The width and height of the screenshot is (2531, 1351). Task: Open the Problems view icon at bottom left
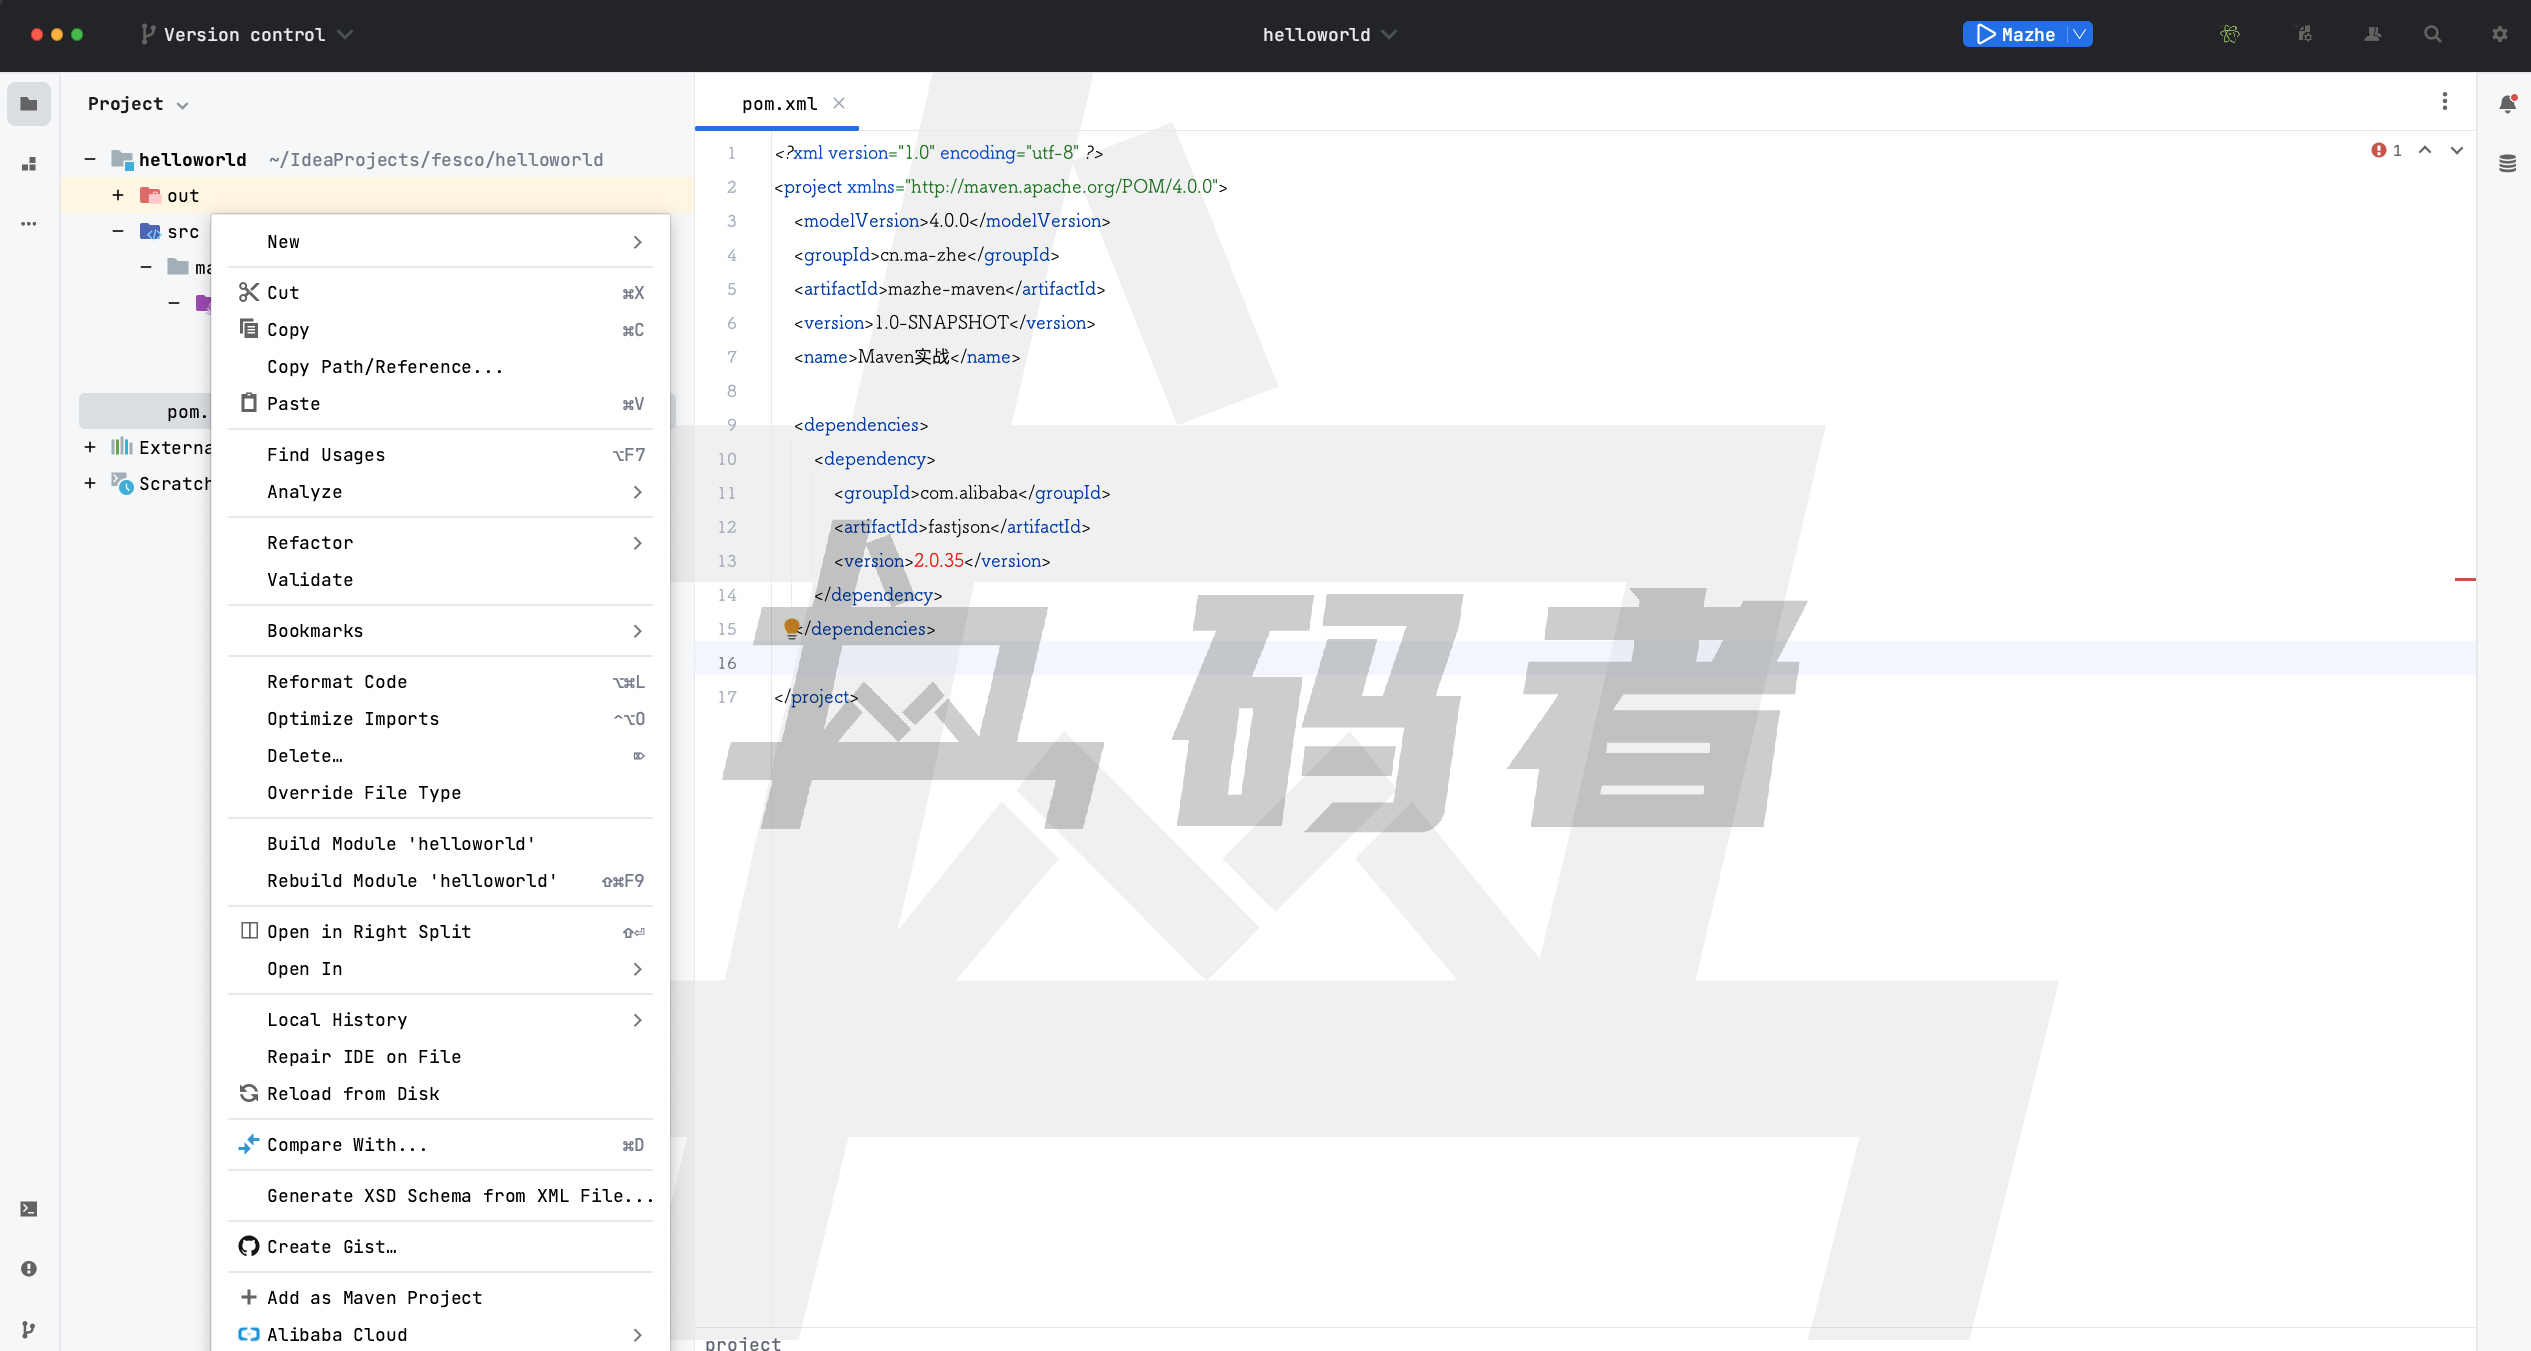pyautogui.click(x=28, y=1269)
